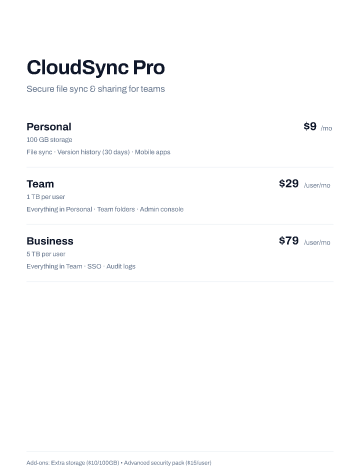Click the $79 price
This screenshot has height=466, width=360.
(289, 241)
